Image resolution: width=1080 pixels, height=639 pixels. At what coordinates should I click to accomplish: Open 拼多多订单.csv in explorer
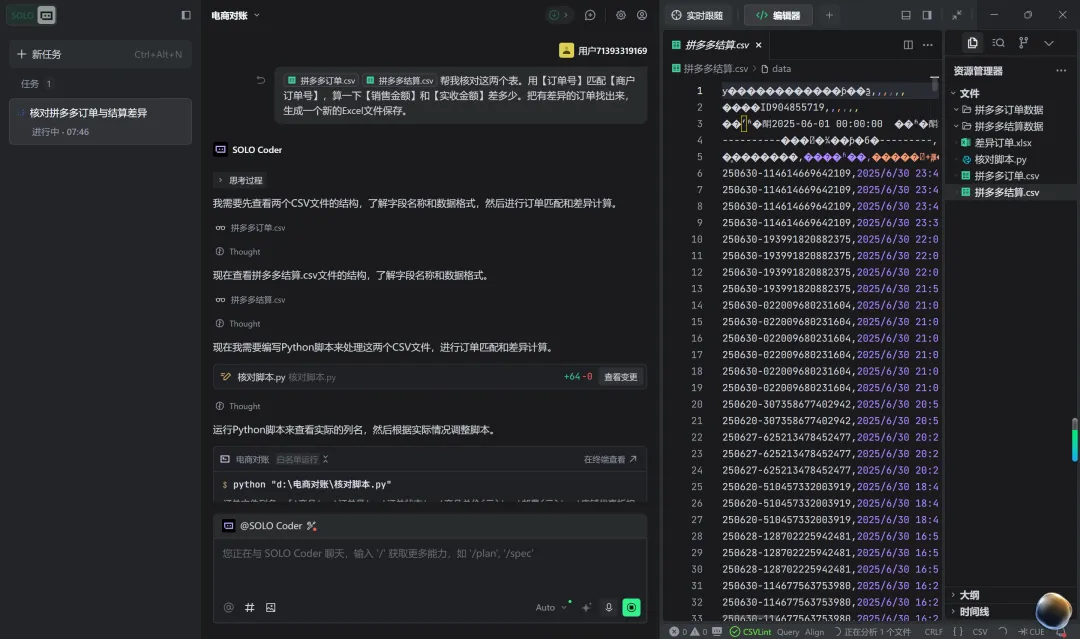tap(1010, 176)
